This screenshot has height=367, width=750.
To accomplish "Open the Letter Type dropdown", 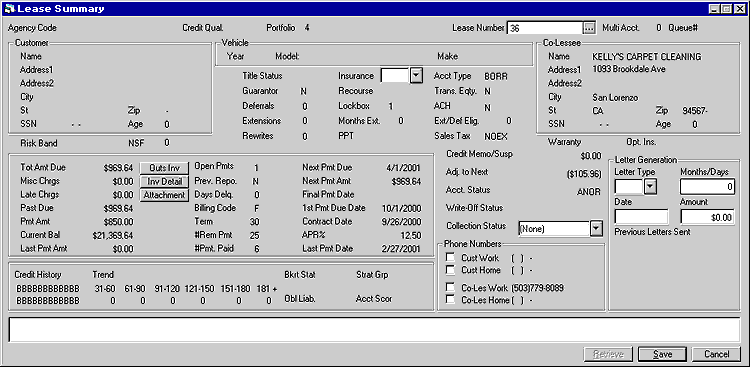I will click(650, 186).
